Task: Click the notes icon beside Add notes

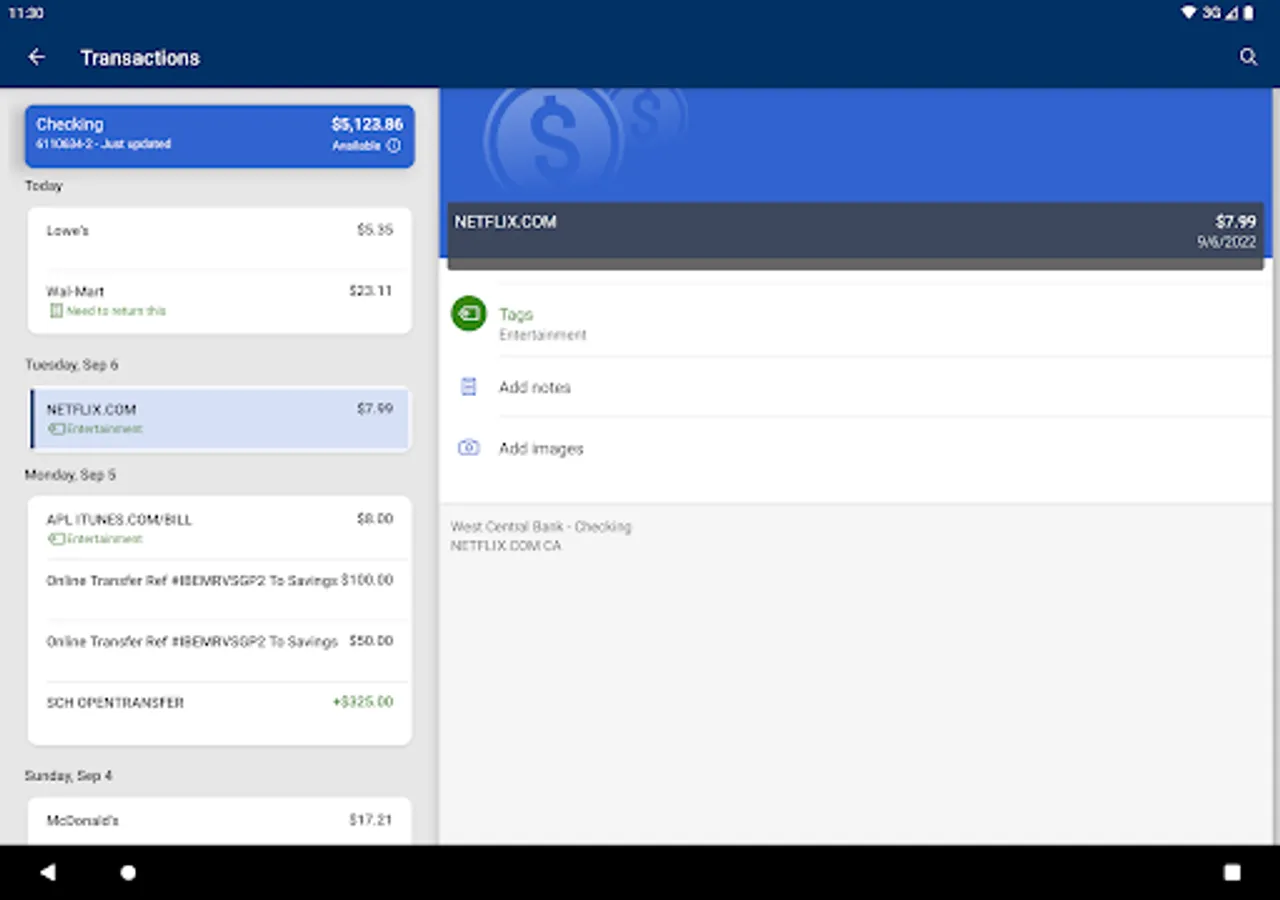Action: click(x=468, y=387)
